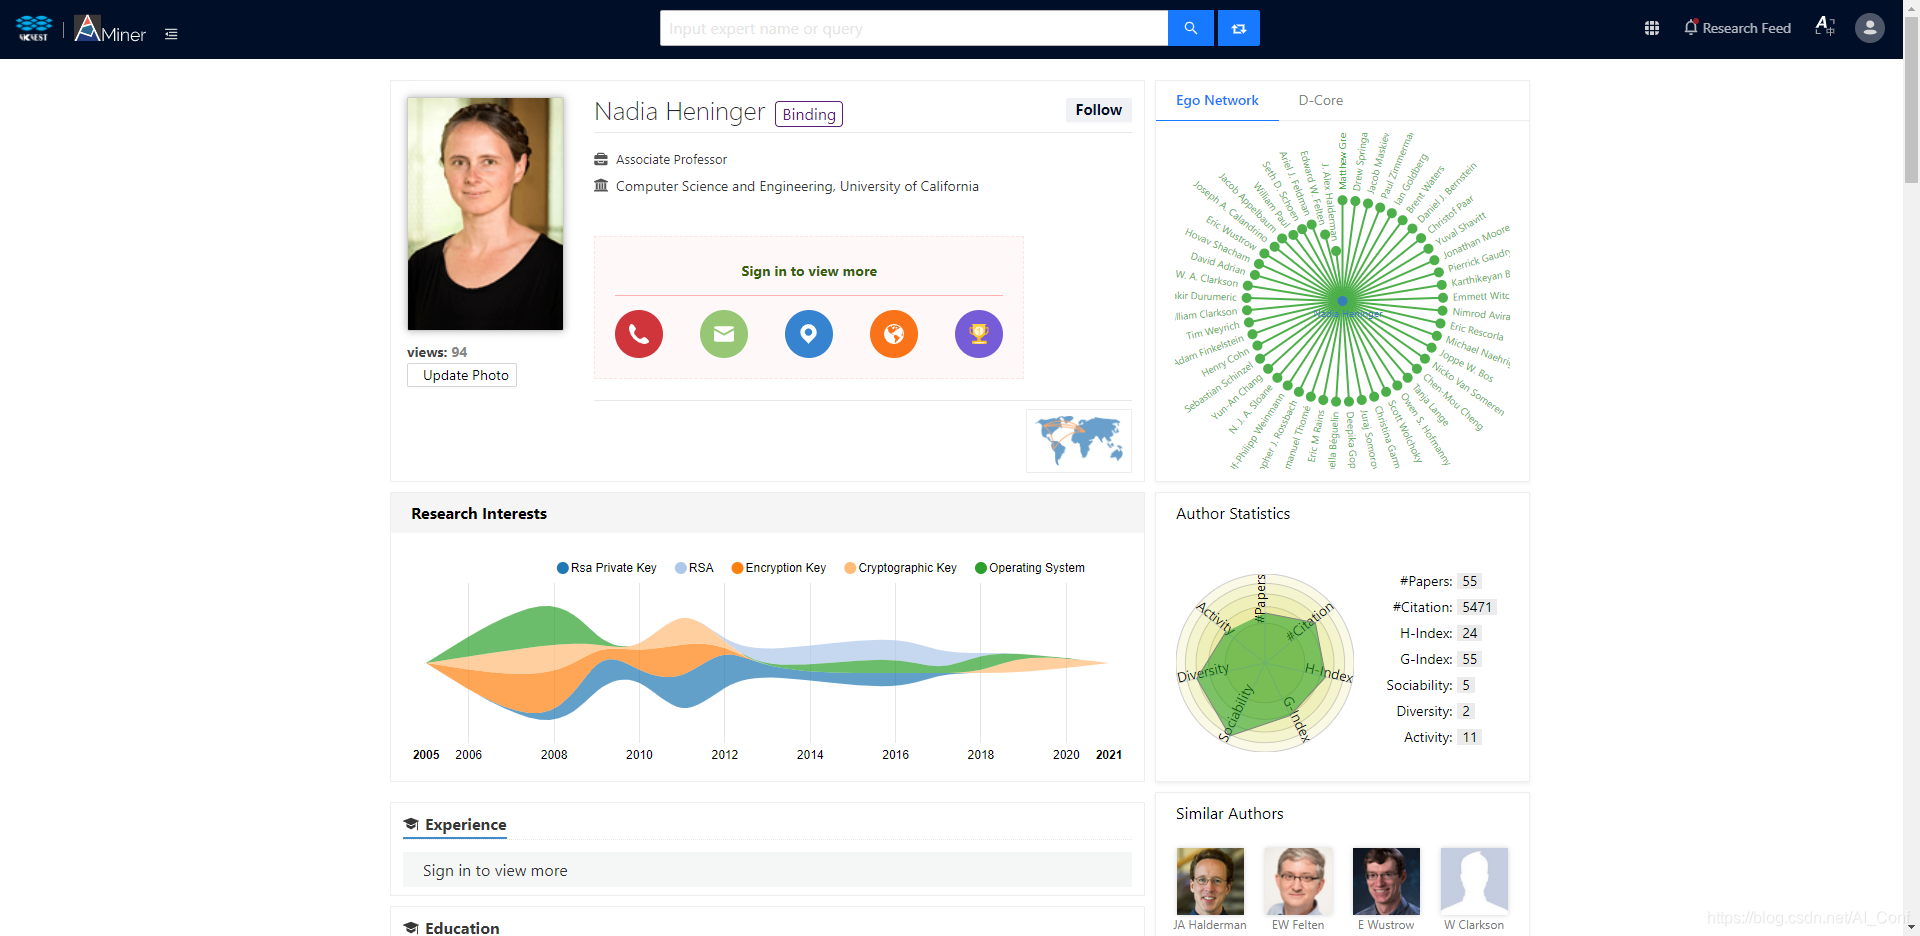This screenshot has width=1920, height=936.
Task: Click the Author Statistics radar chart
Action: (x=1265, y=662)
